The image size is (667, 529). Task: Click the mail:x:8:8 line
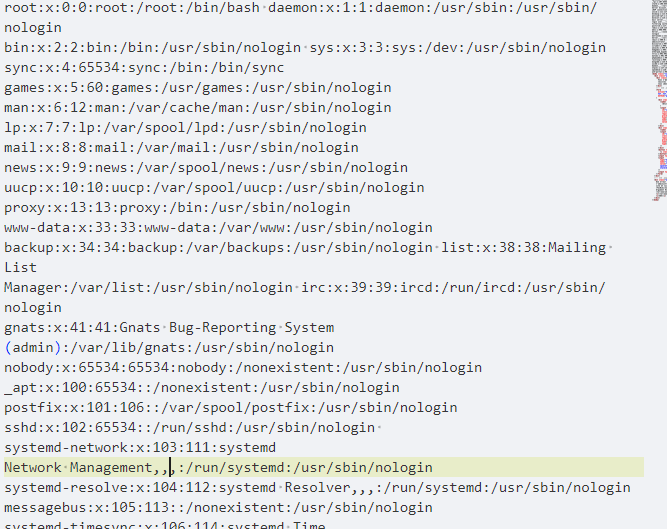[x=181, y=148]
